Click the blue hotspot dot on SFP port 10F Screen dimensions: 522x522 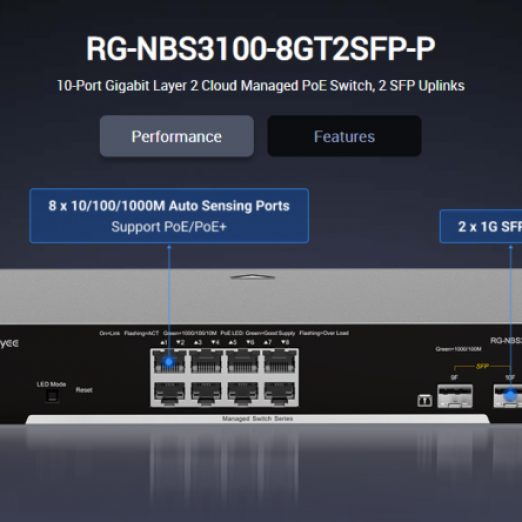pyautogui.click(x=510, y=395)
